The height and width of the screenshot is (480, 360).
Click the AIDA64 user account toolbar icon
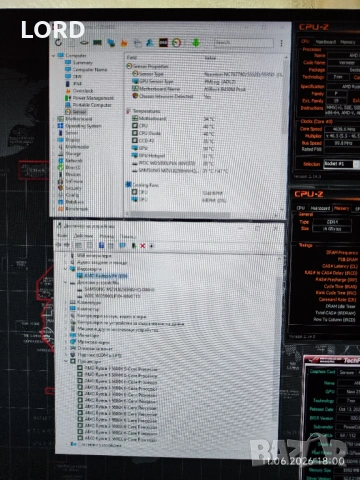point(150,43)
